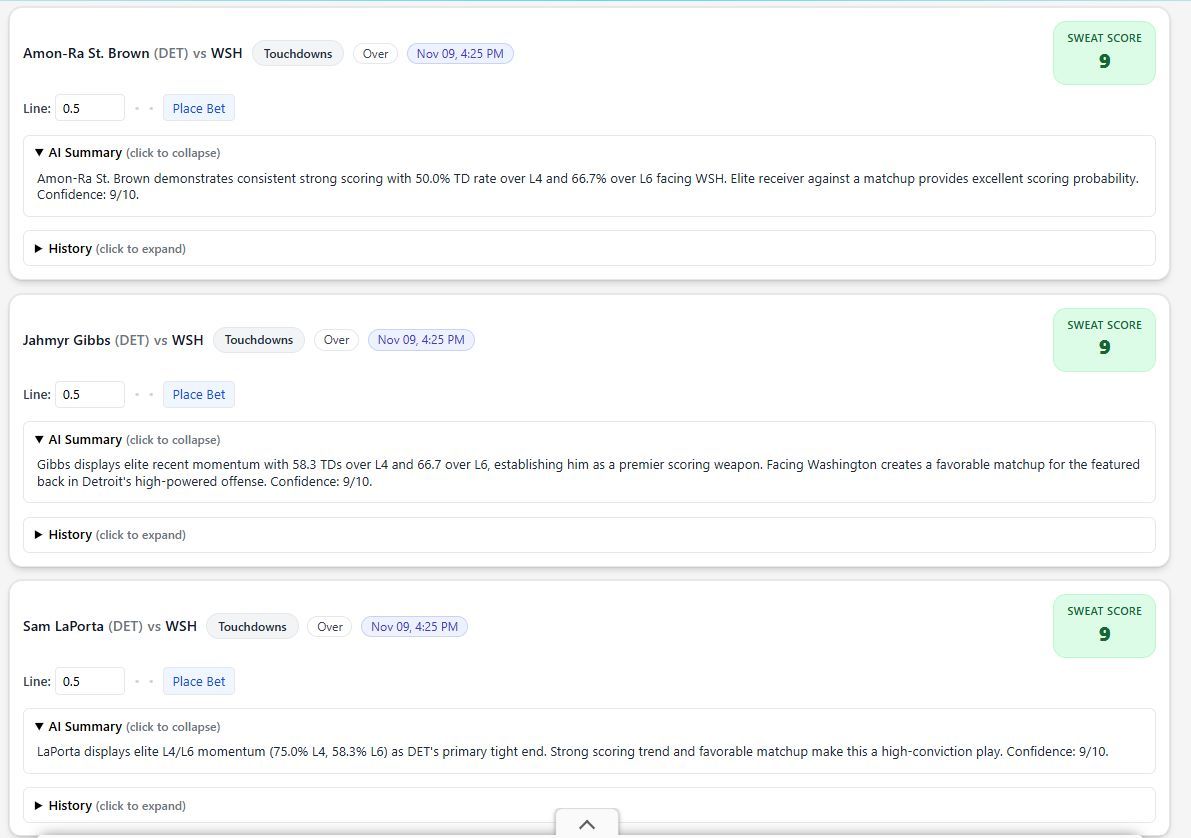Viewport: 1191px width, 838px height.
Task: Expand History for Jahmyr Gibbs
Action: pyautogui.click(x=589, y=535)
